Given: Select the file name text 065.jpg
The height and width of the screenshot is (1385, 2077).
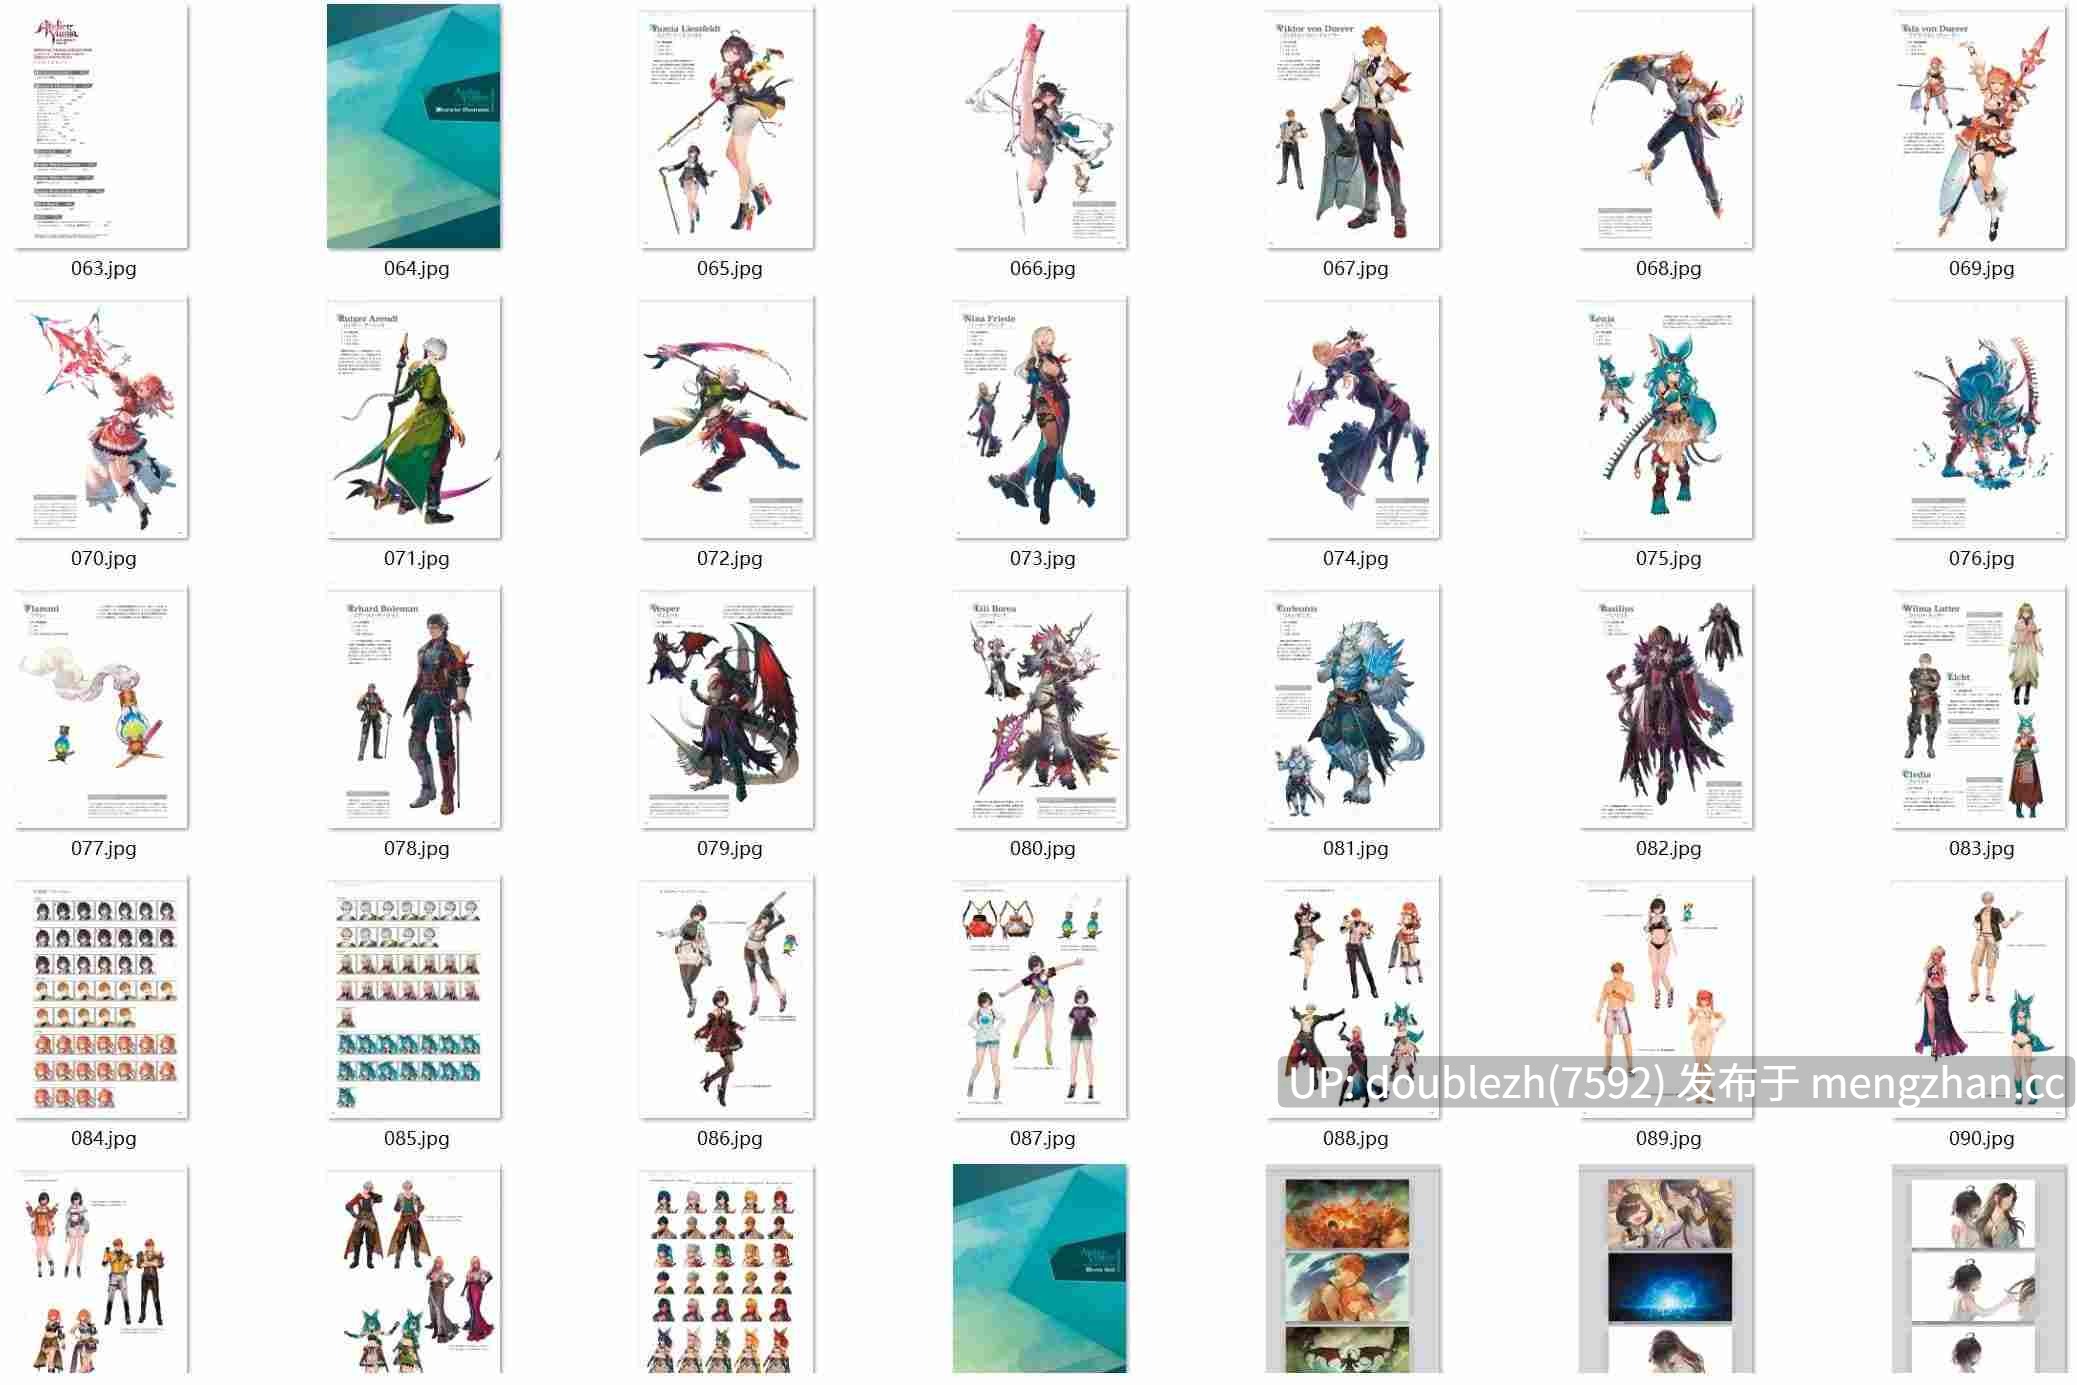Looking at the screenshot, I should click(x=729, y=268).
